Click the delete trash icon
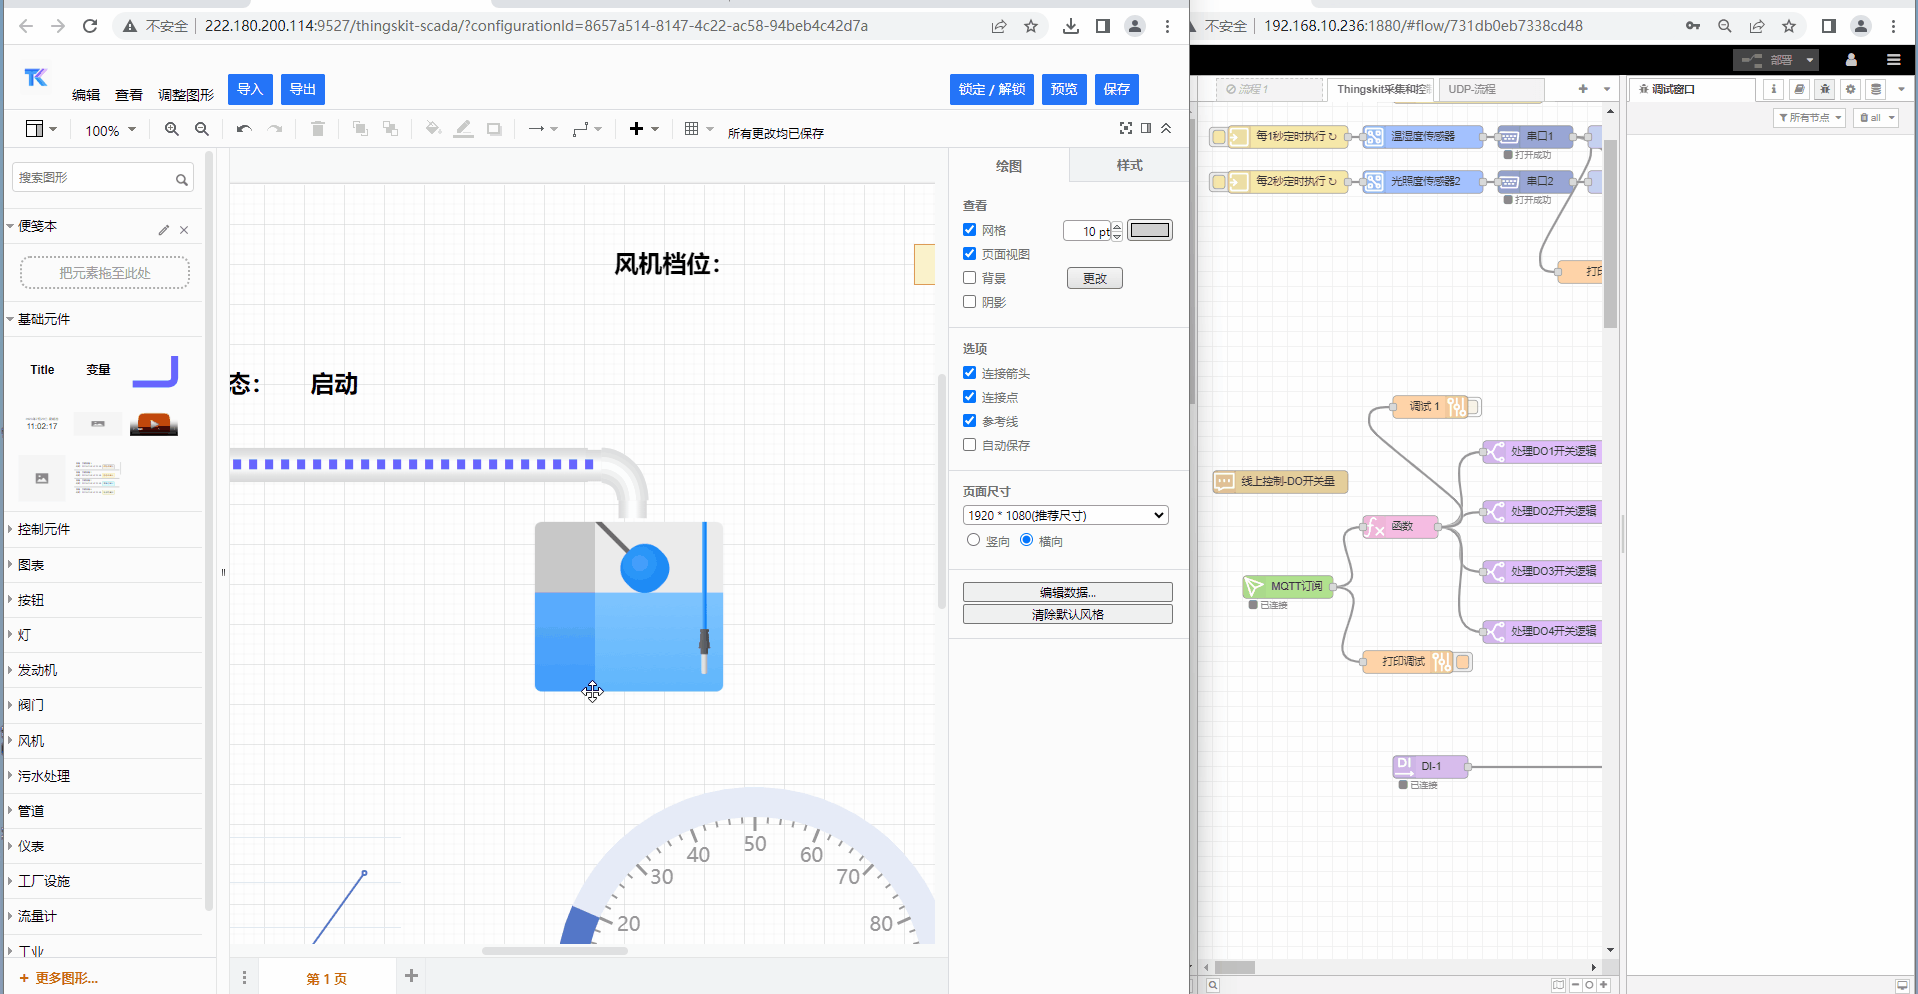The width and height of the screenshot is (1918, 994). tap(318, 129)
